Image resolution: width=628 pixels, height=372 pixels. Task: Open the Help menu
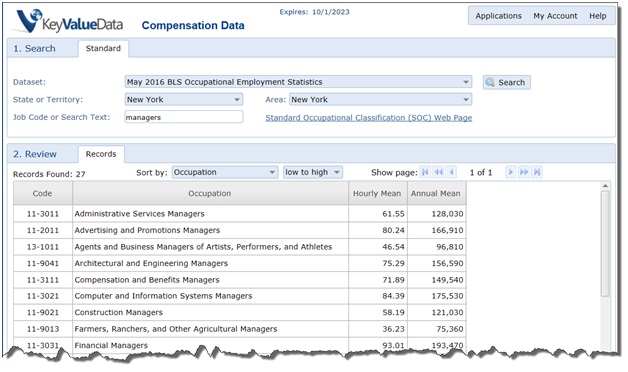[598, 16]
